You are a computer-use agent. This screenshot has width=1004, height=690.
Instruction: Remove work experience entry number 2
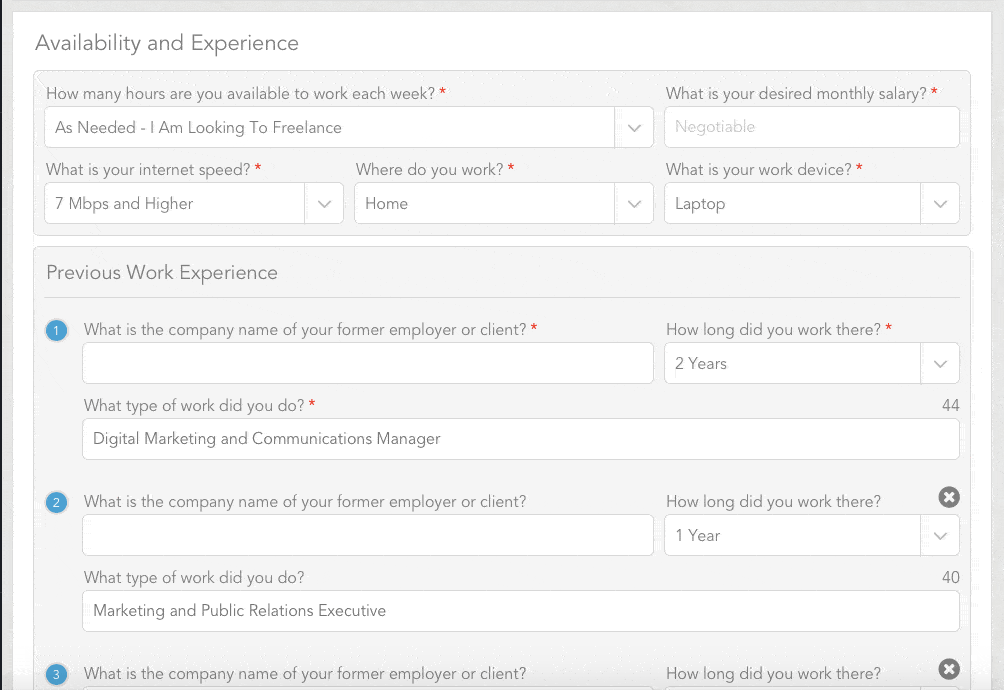click(949, 497)
